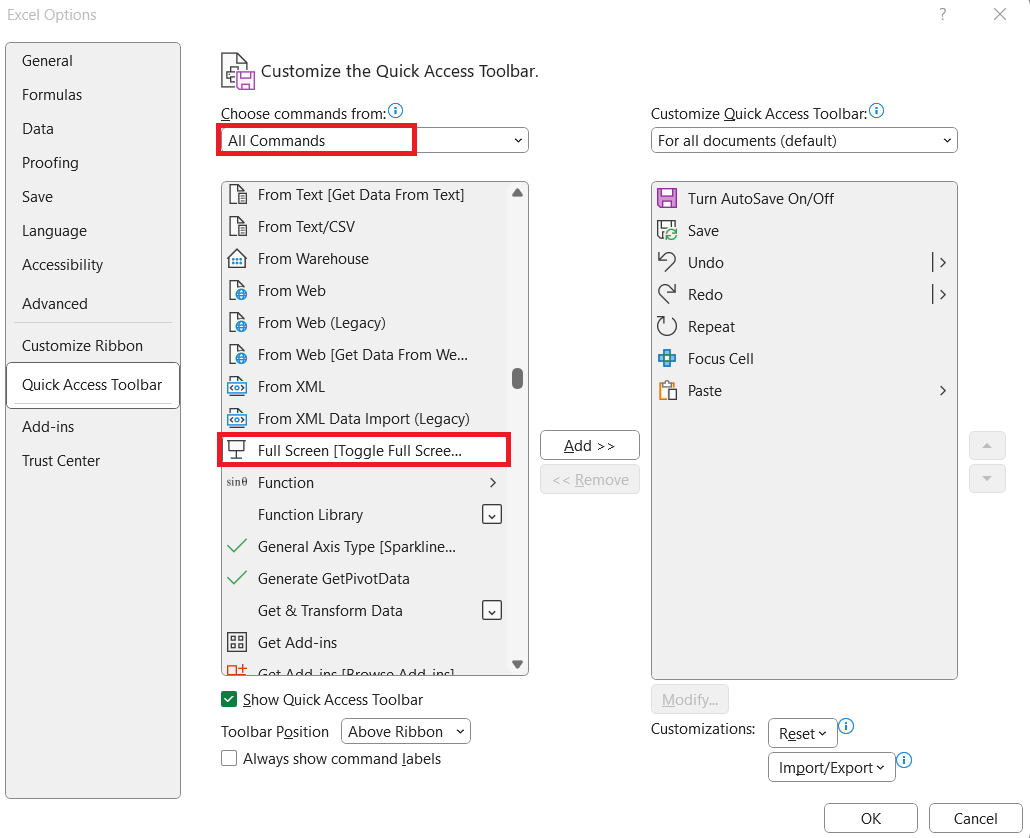Open the Language options category

(x=55, y=231)
